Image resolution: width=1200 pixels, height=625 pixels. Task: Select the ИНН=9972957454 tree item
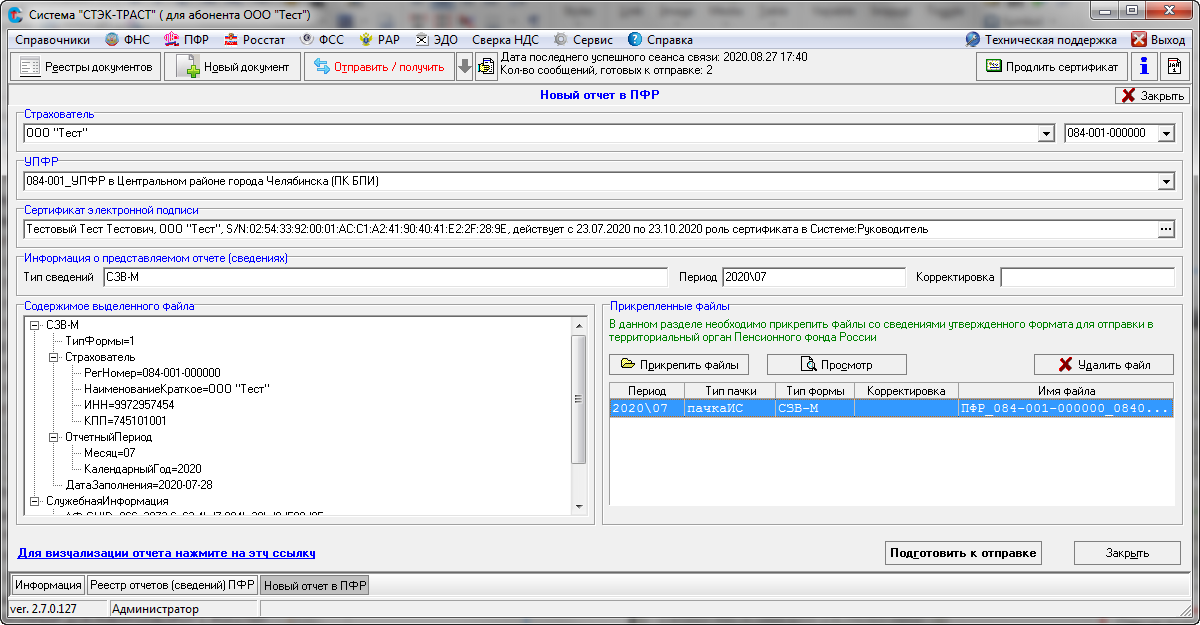pyautogui.click(x=129, y=405)
